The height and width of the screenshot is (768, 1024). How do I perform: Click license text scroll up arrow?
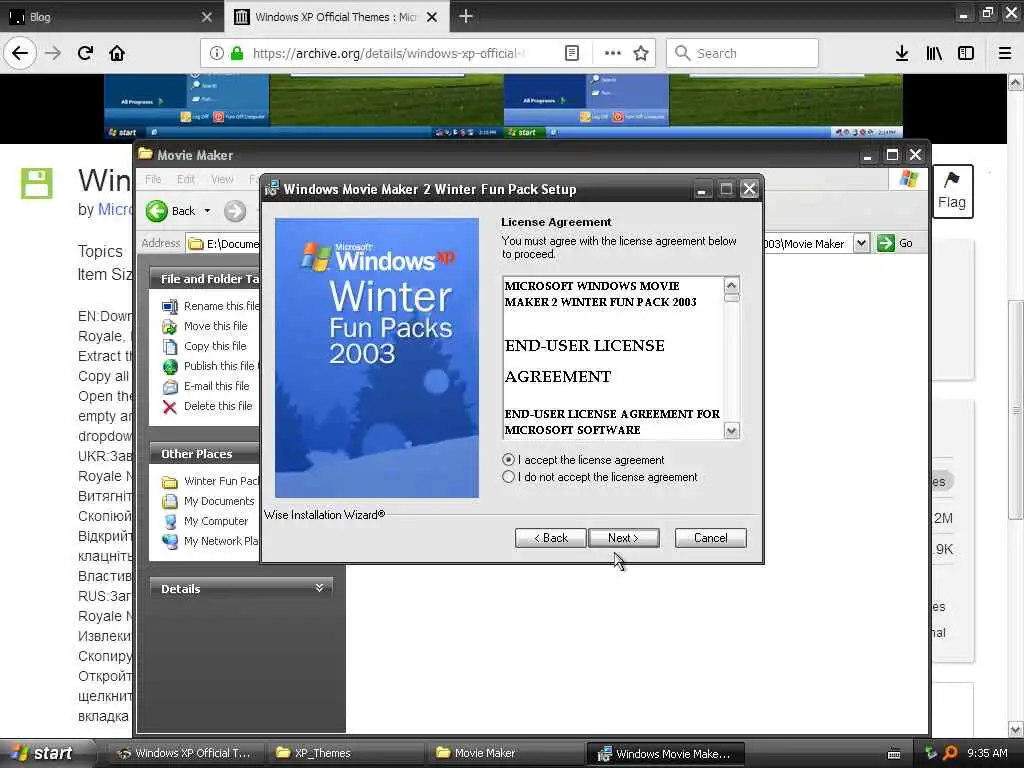[x=731, y=285]
